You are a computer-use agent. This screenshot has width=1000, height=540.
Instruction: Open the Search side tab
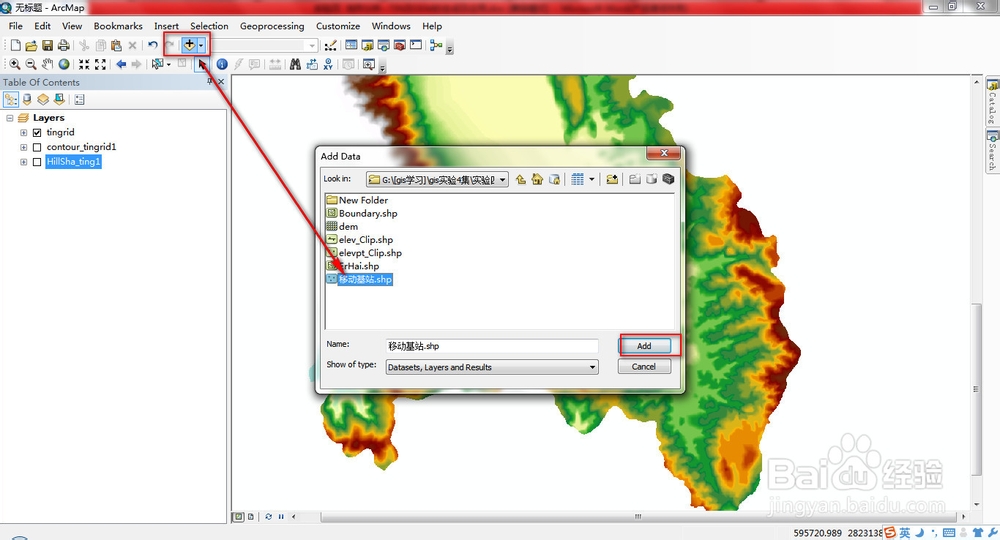click(992, 150)
